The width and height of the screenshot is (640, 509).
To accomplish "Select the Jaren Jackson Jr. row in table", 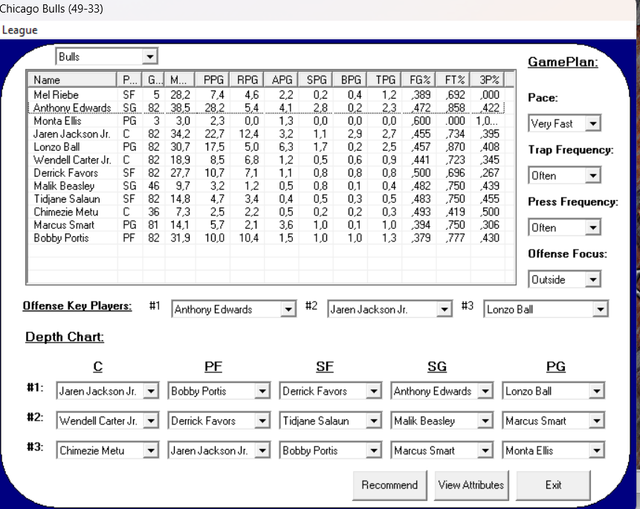I will pos(267,134).
